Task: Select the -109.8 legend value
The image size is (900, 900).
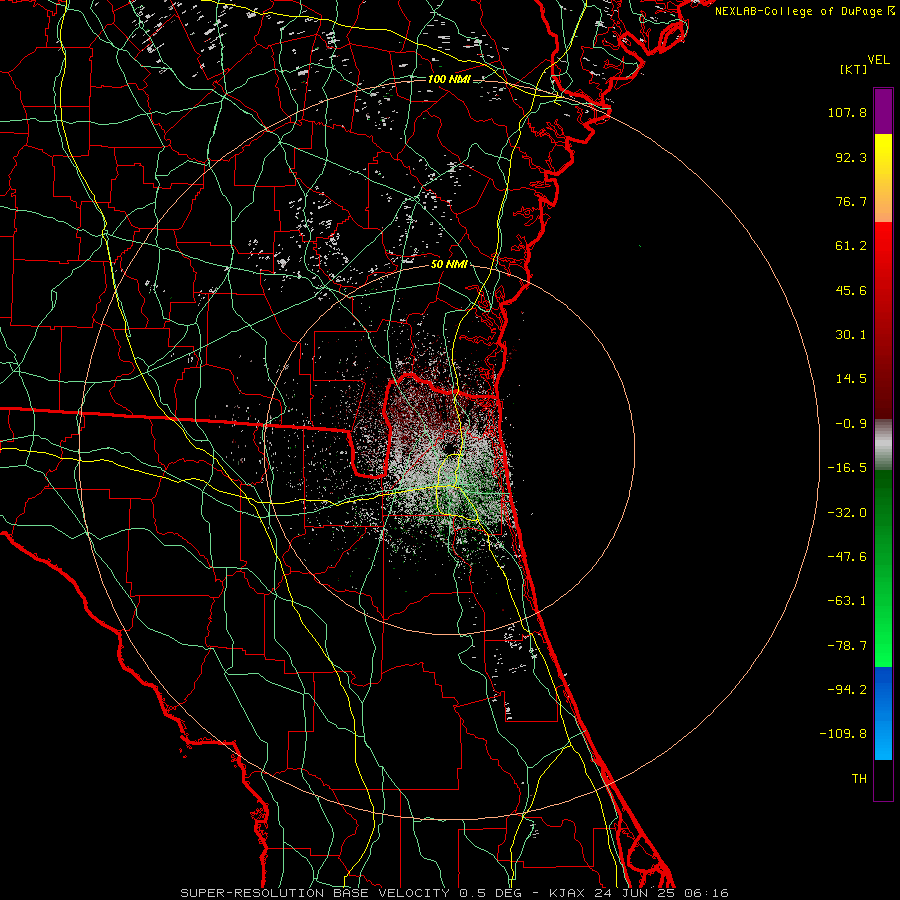Action: (843, 734)
